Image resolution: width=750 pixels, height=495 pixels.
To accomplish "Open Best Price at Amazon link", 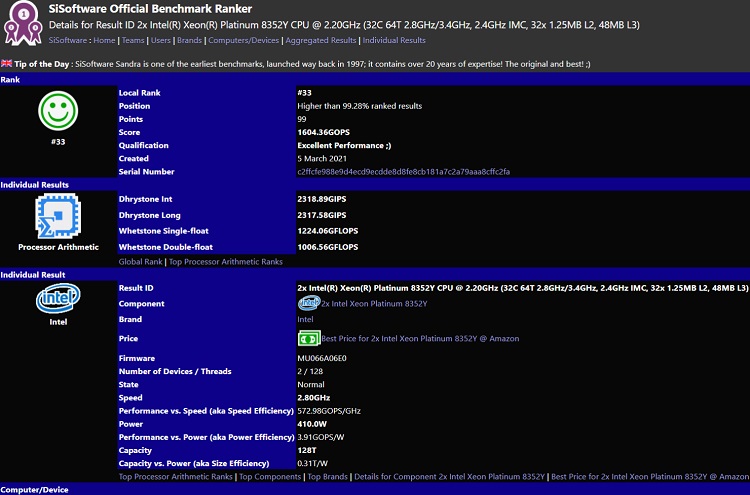I will pyautogui.click(x=420, y=339).
